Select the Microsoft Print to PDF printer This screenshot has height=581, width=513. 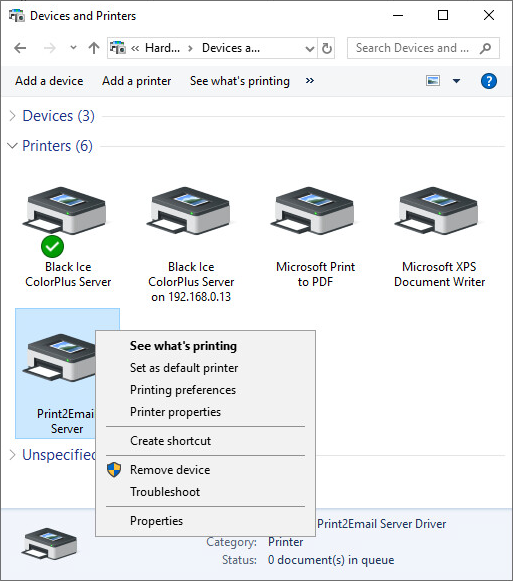click(315, 237)
